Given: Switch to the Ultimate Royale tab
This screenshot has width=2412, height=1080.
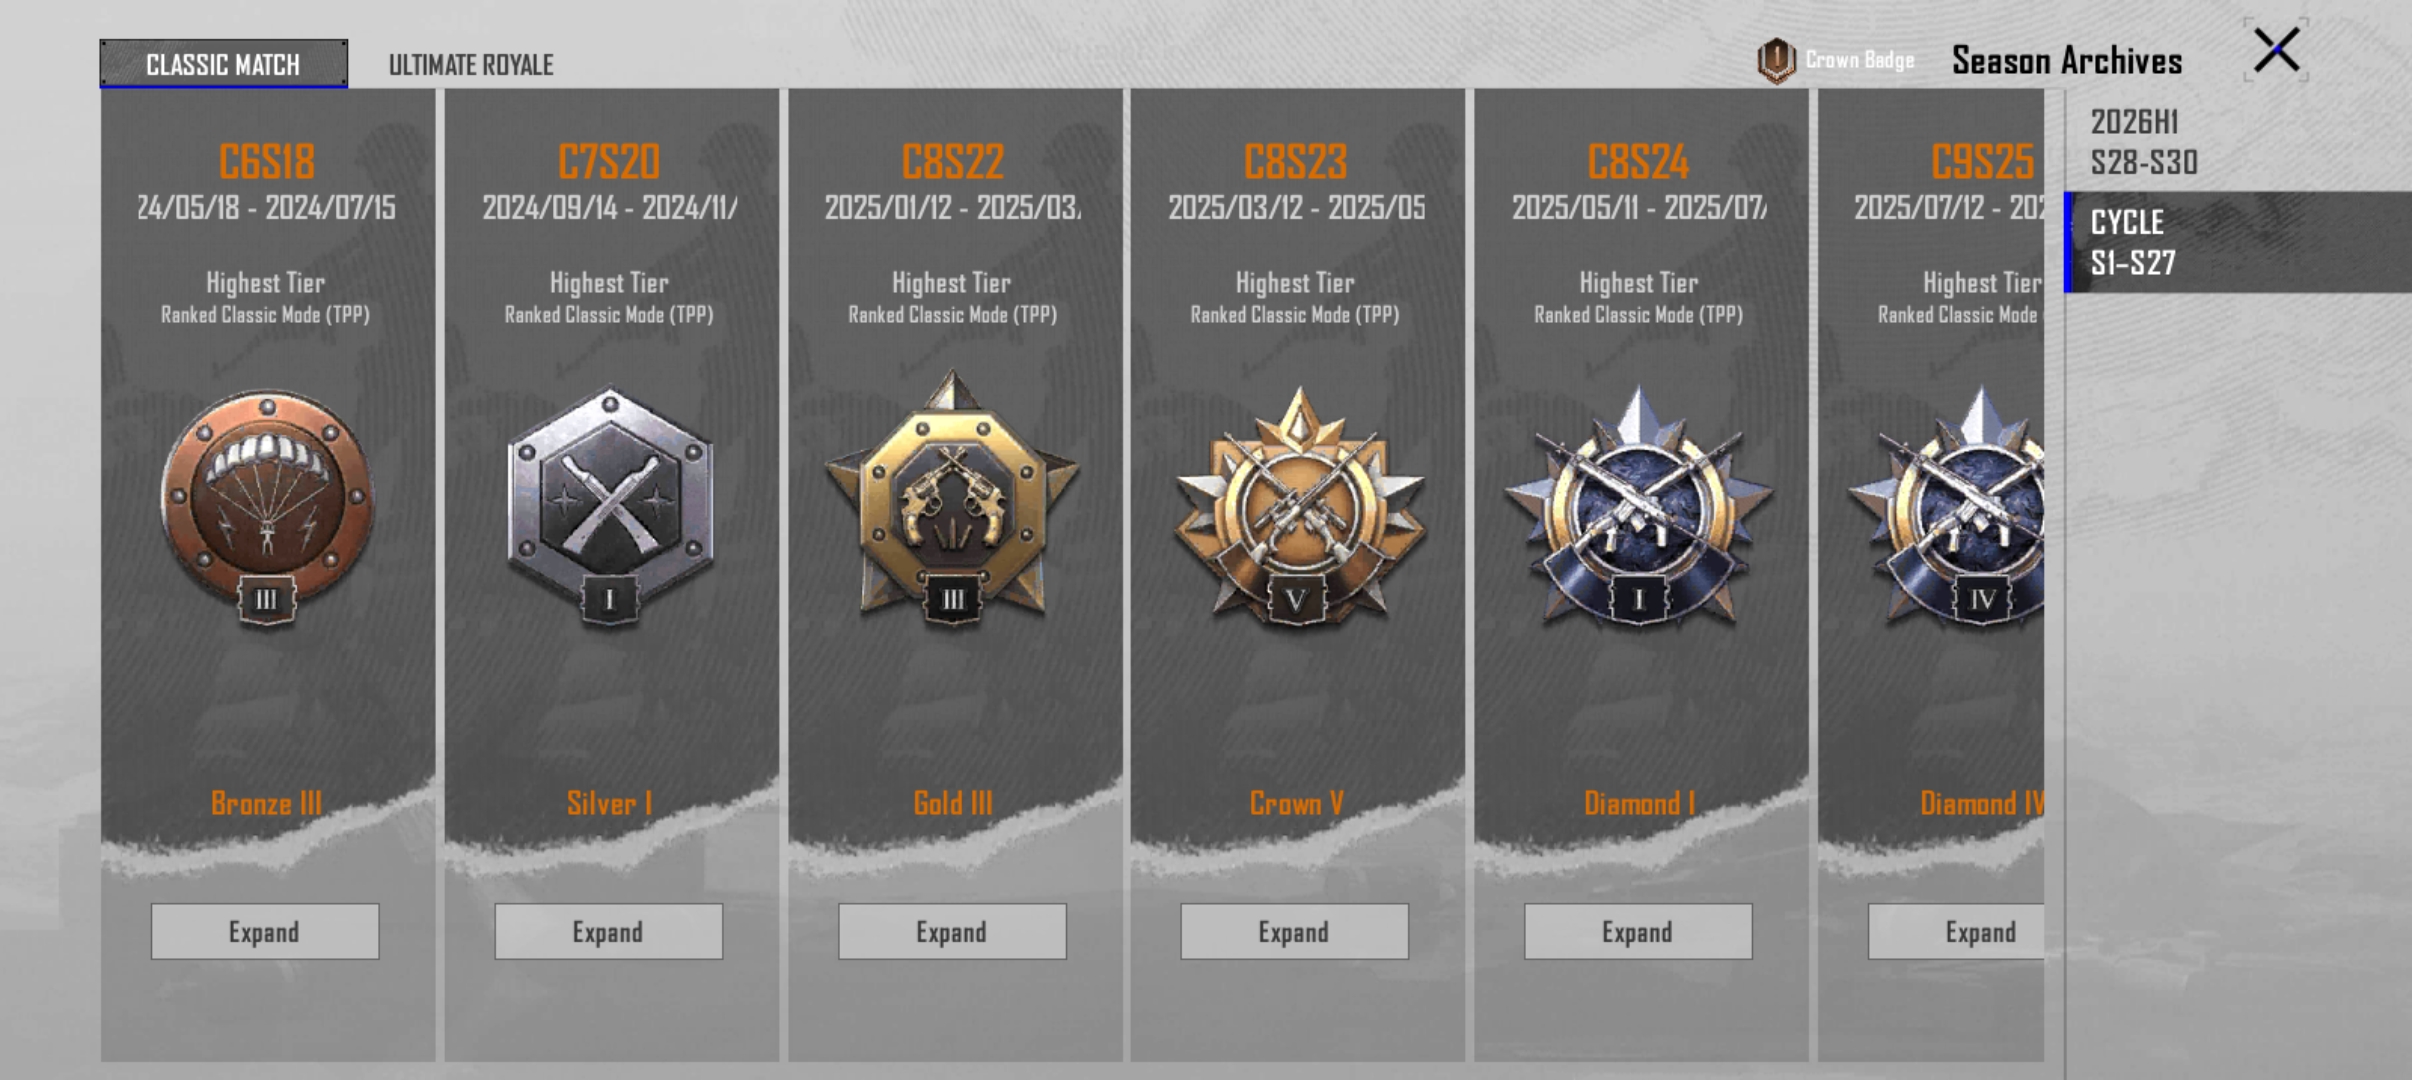Looking at the screenshot, I should click(471, 65).
